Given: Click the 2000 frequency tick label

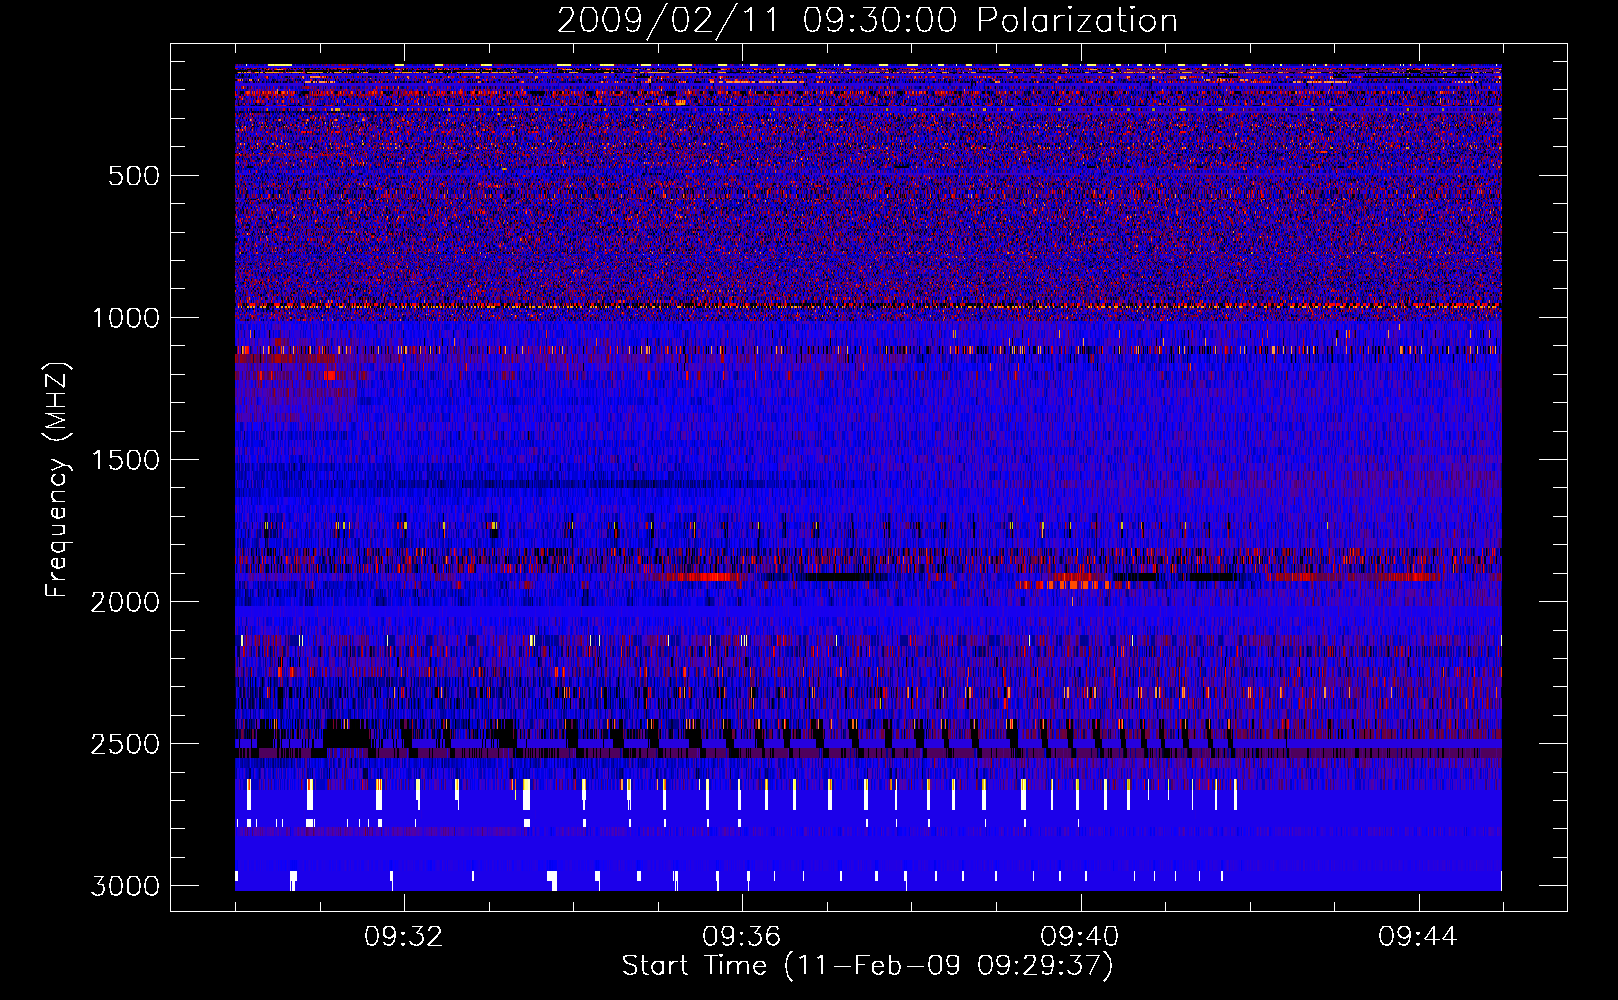Looking at the screenshot, I should click(x=126, y=602).
